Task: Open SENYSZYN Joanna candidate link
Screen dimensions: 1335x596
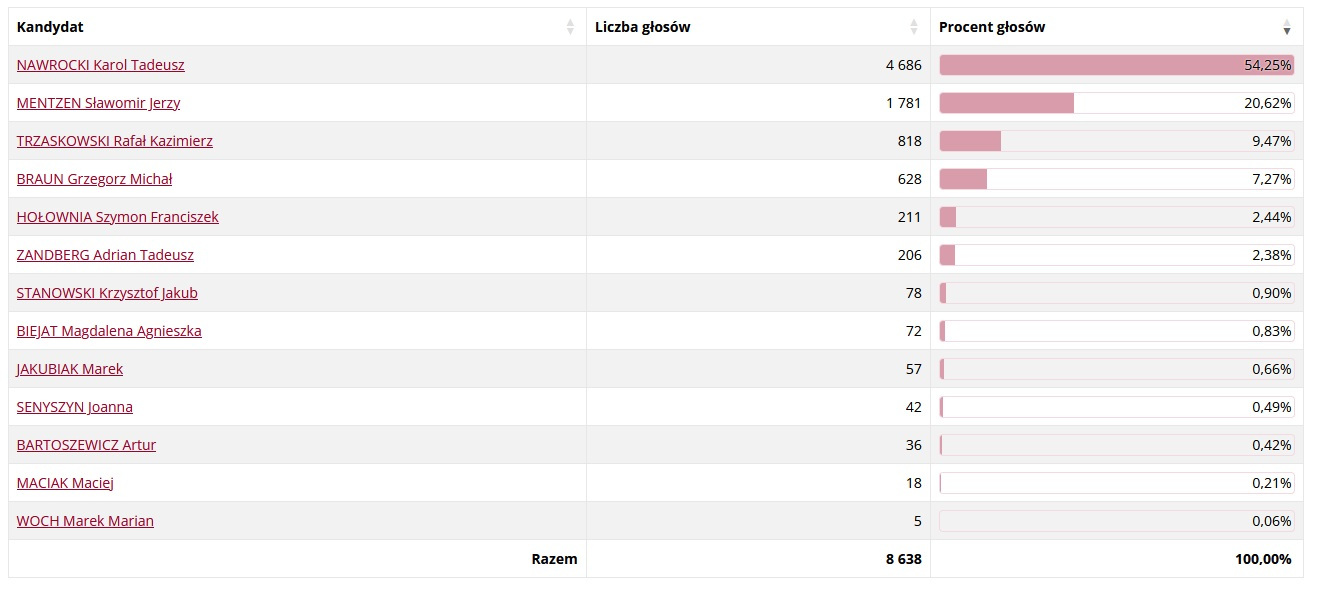Action: (x=75, y=407)
